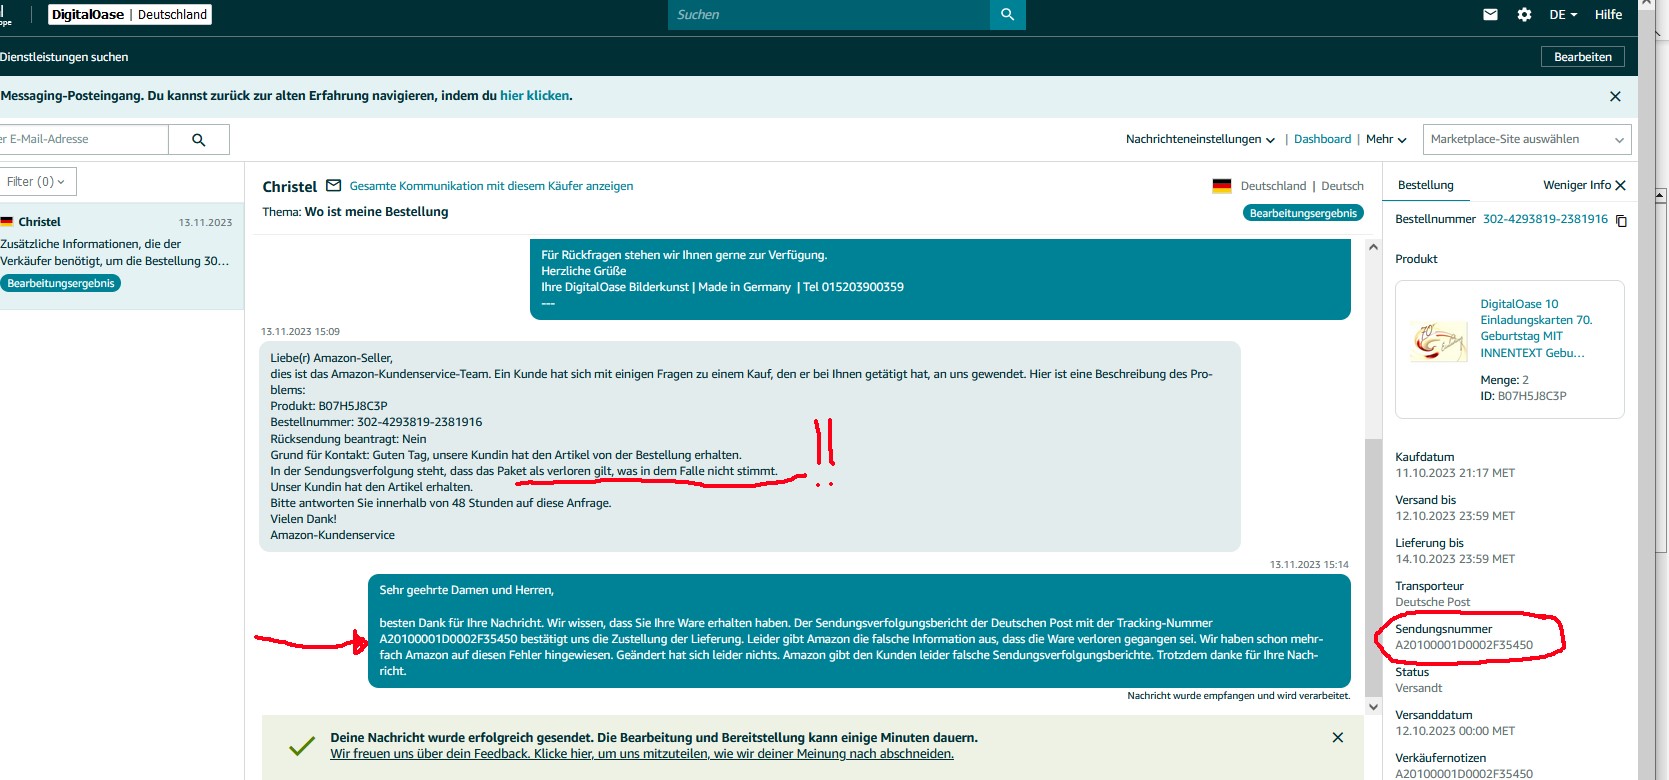Focus the E-Mail-Adresse search field

point(84,140)
